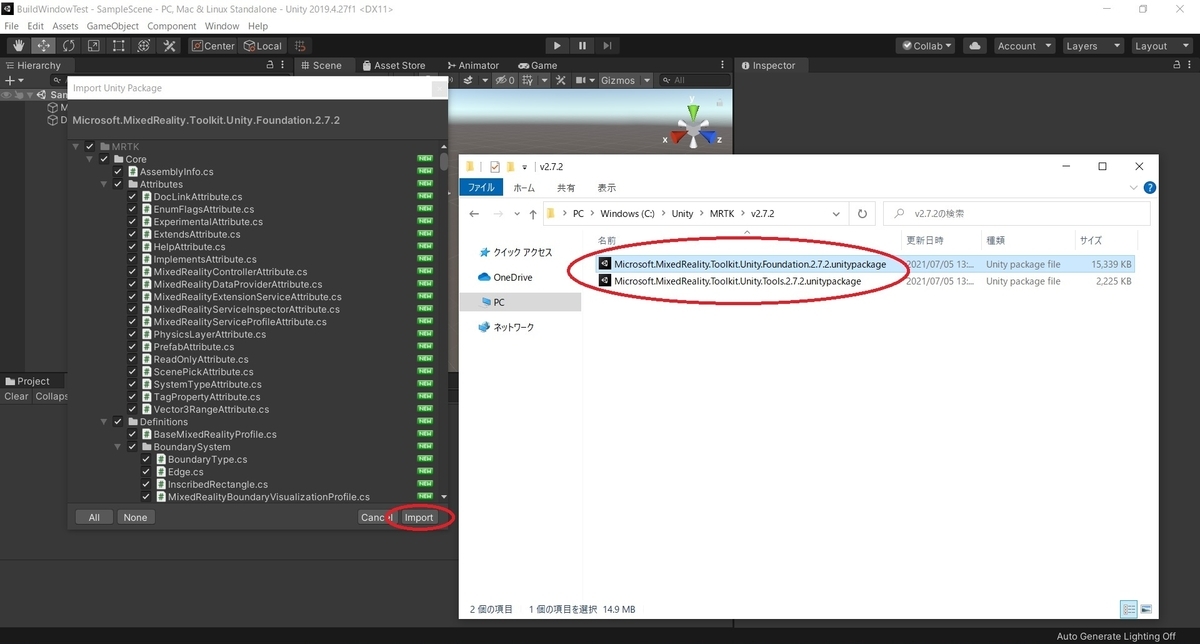The height and width of the screenshot is (644, 1200).
Task: Toggle grid snapping icon in Unity toolbar
Action: (x=301, y=46)
